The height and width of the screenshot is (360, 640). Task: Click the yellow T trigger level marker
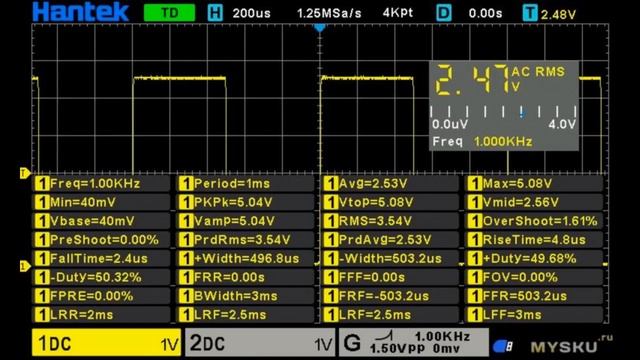pos(24,173)
